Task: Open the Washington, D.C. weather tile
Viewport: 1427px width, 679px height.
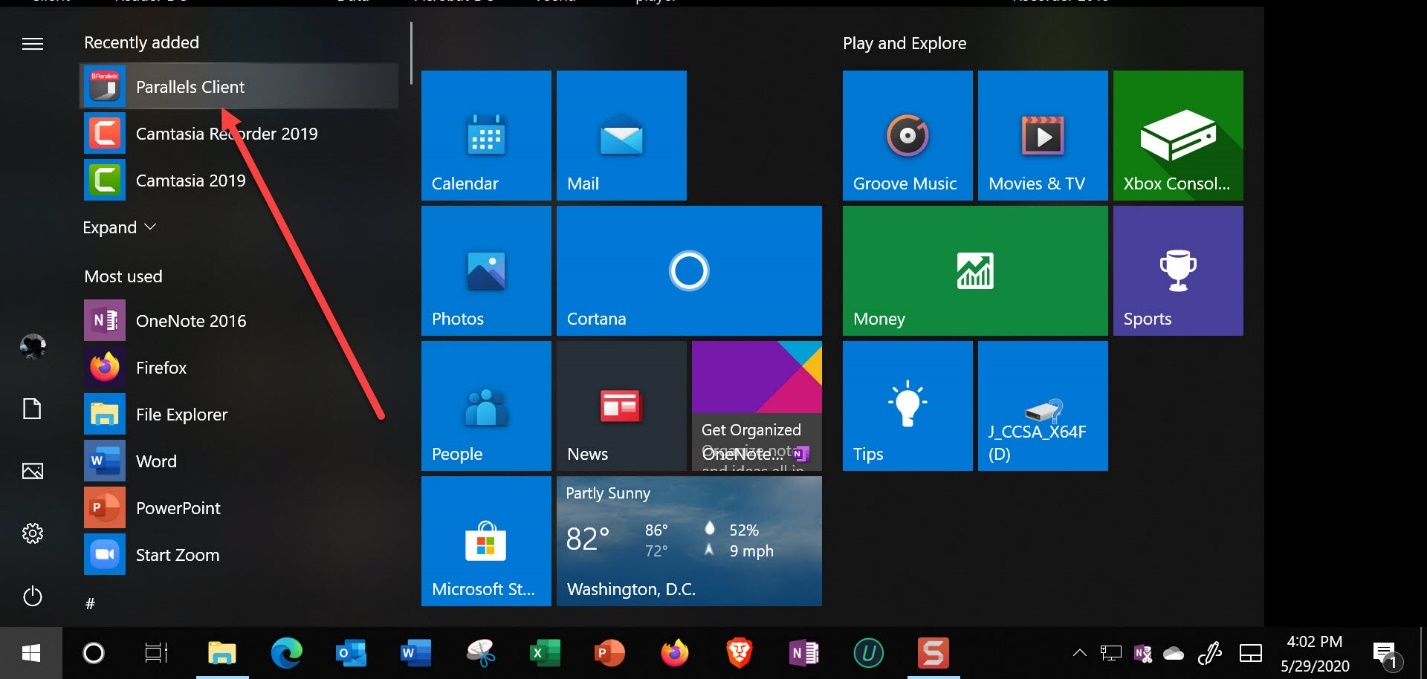Action: point(688,541)
